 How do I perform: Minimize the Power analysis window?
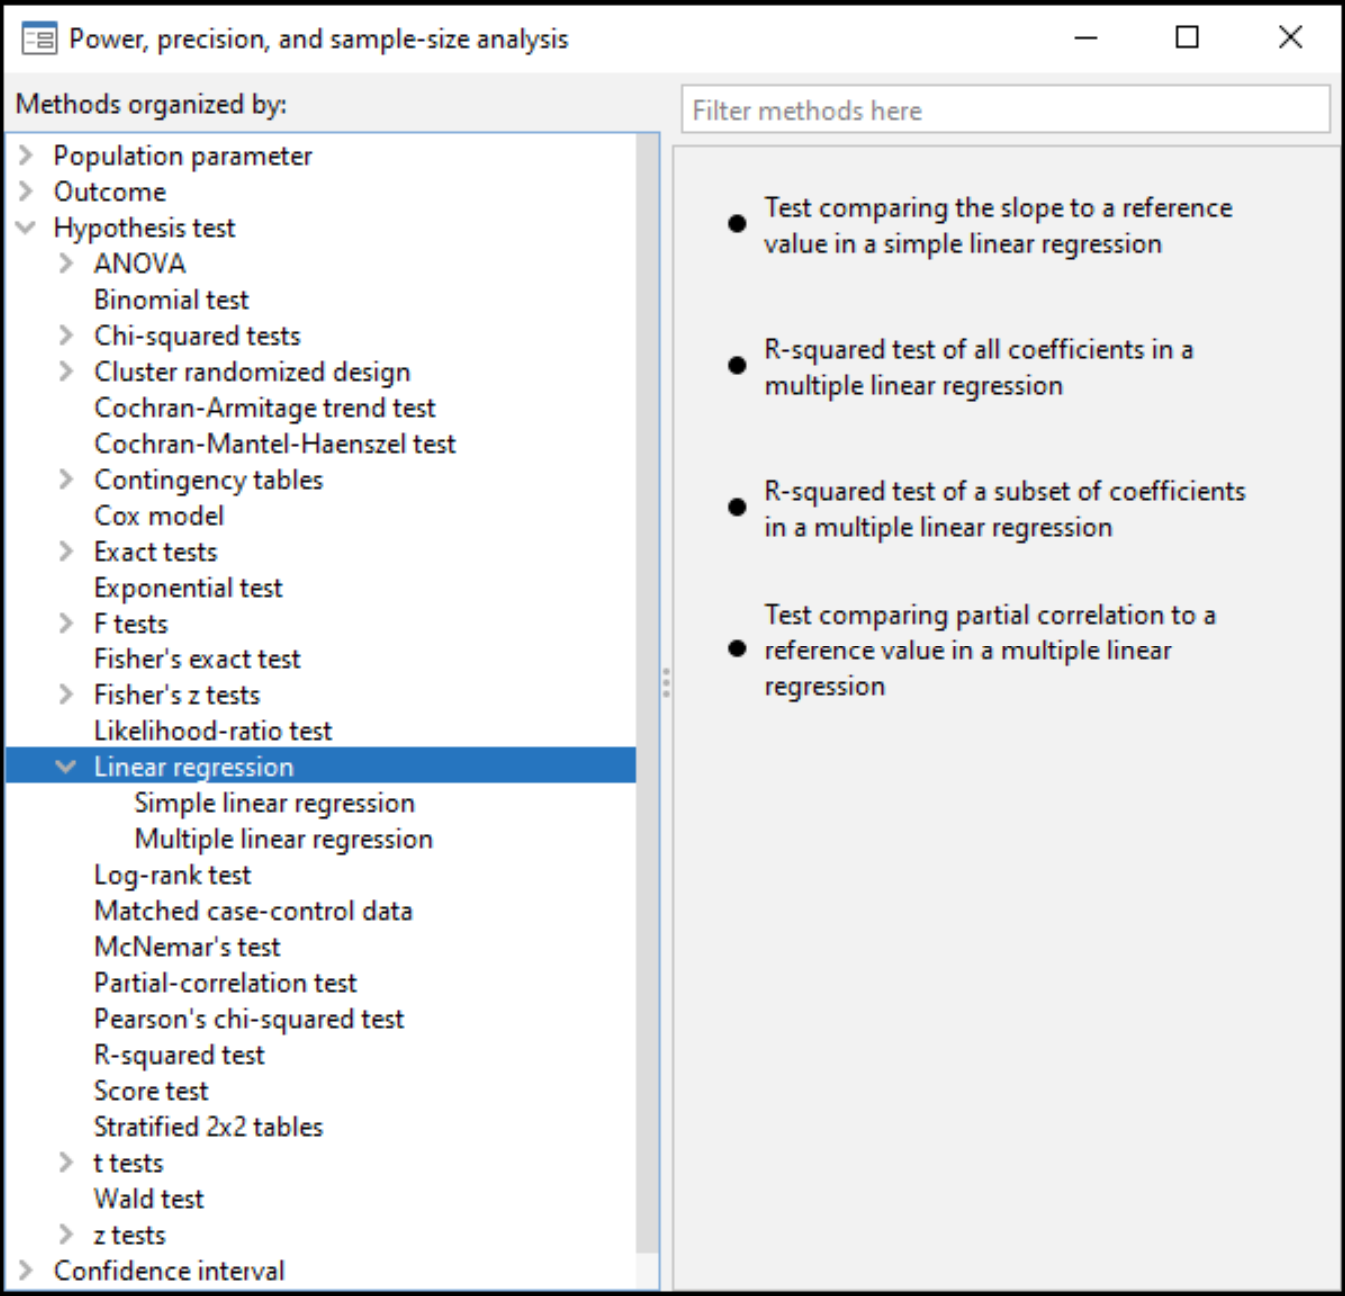pyautogui.click(x=1086, y=38)
